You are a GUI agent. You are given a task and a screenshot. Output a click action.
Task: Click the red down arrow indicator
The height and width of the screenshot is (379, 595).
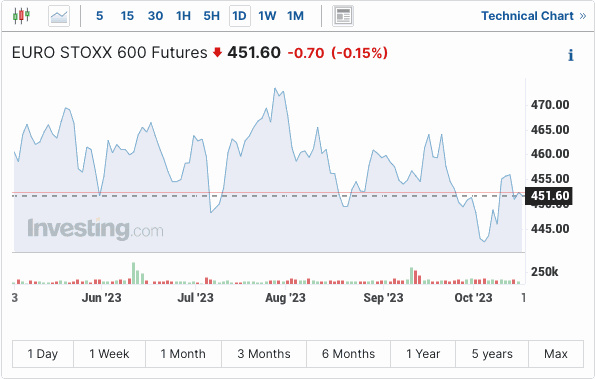[x=217, y=52]
